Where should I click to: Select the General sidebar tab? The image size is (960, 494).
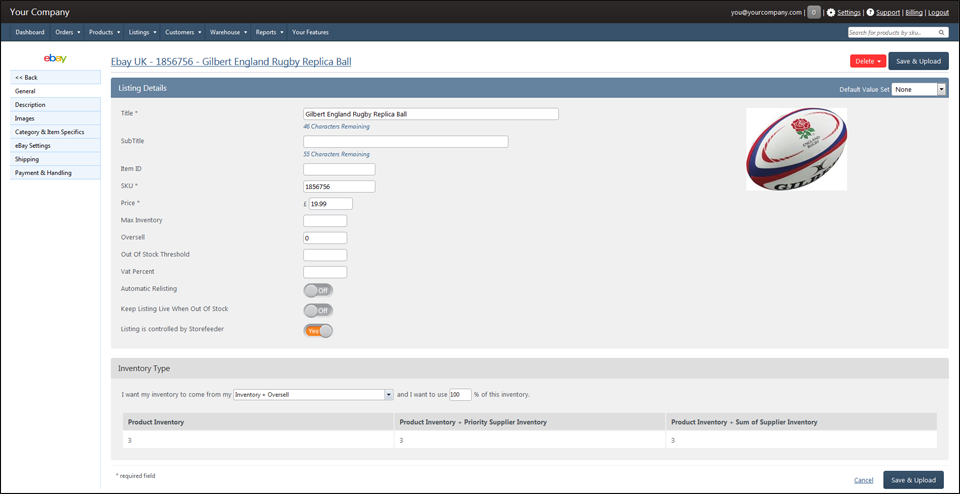[55, 91]
